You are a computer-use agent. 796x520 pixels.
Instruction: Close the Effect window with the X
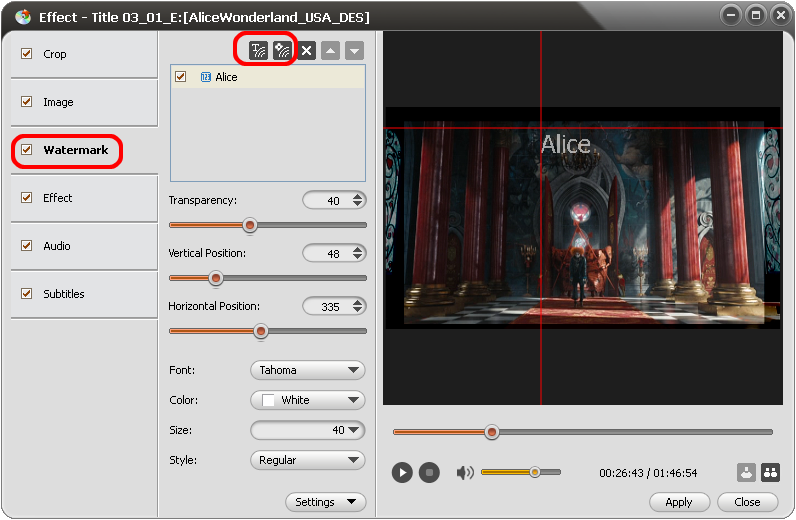tap(781, 15)
